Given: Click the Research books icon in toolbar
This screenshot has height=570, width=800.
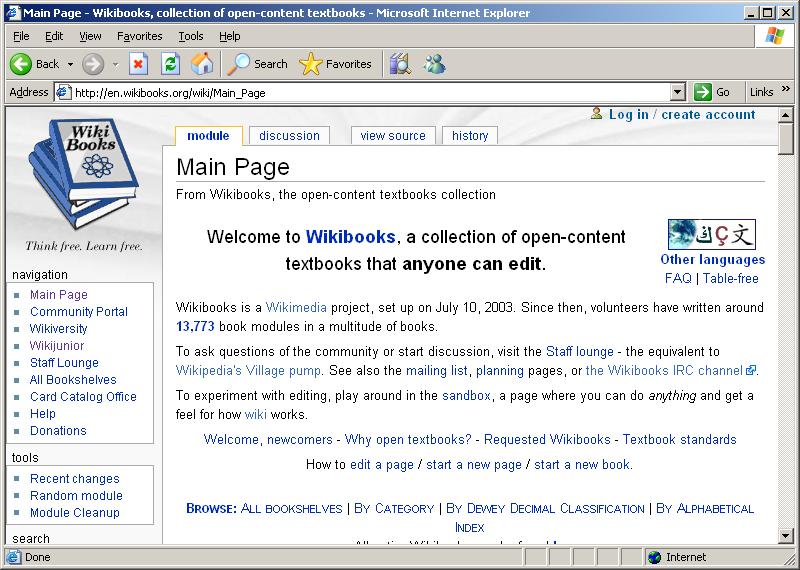Looking at the screenshot, I should [x=401, y=64].
